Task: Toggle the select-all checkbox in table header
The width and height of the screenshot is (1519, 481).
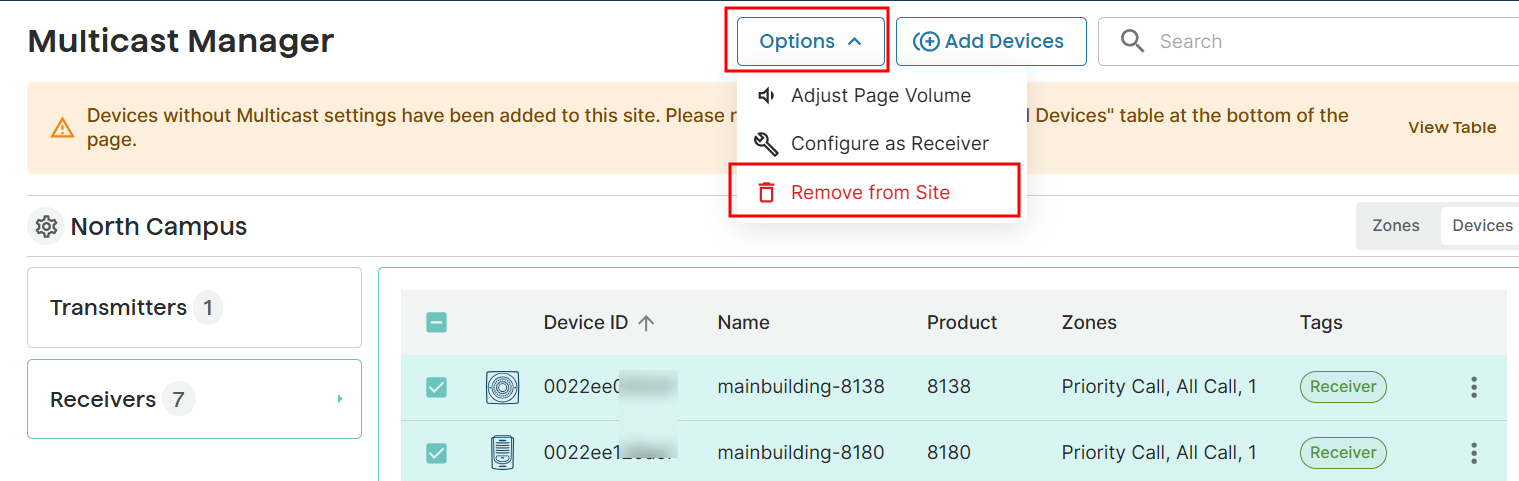Action: coord(436,322)
